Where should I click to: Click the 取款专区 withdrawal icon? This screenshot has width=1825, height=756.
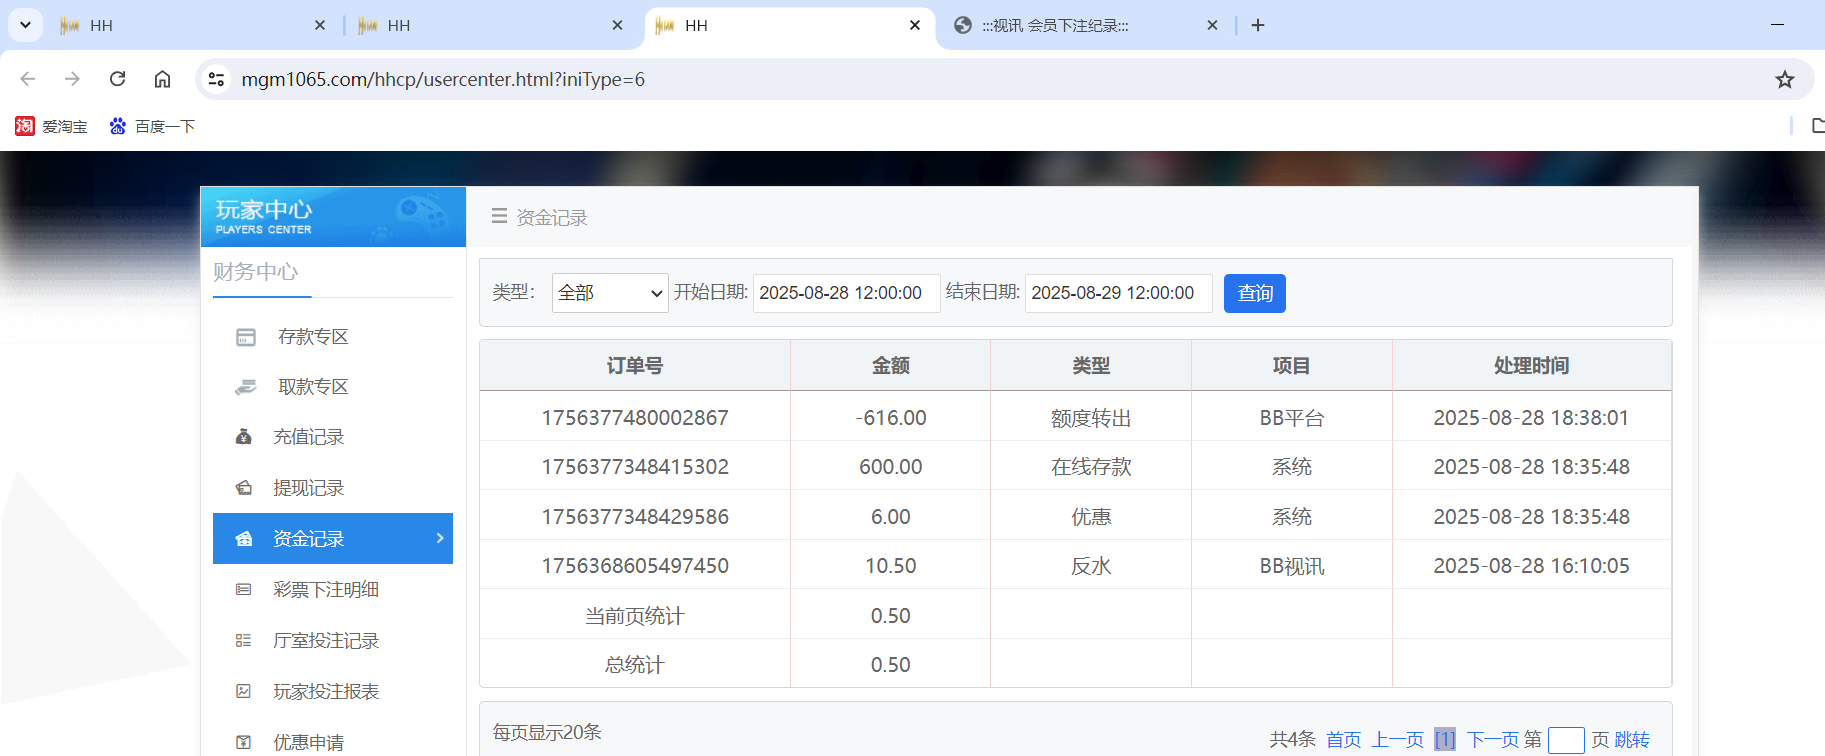tap(245, 387)
